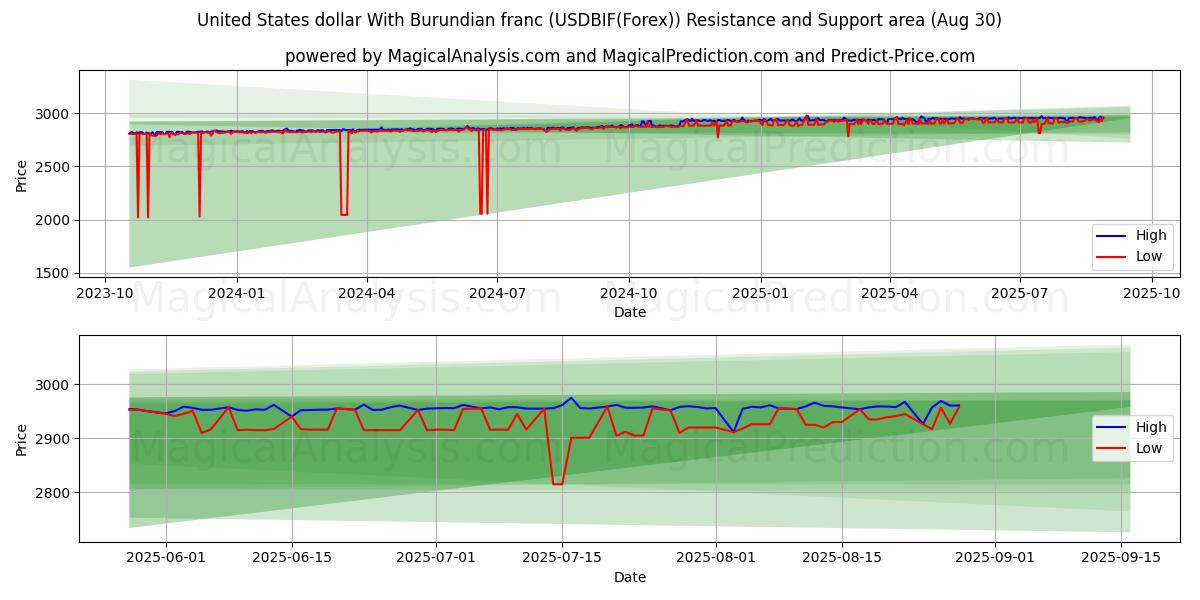Click the '2025-07' x-axis tick label
Viewport: 1200px width, 600px height.
(1020, 293)
